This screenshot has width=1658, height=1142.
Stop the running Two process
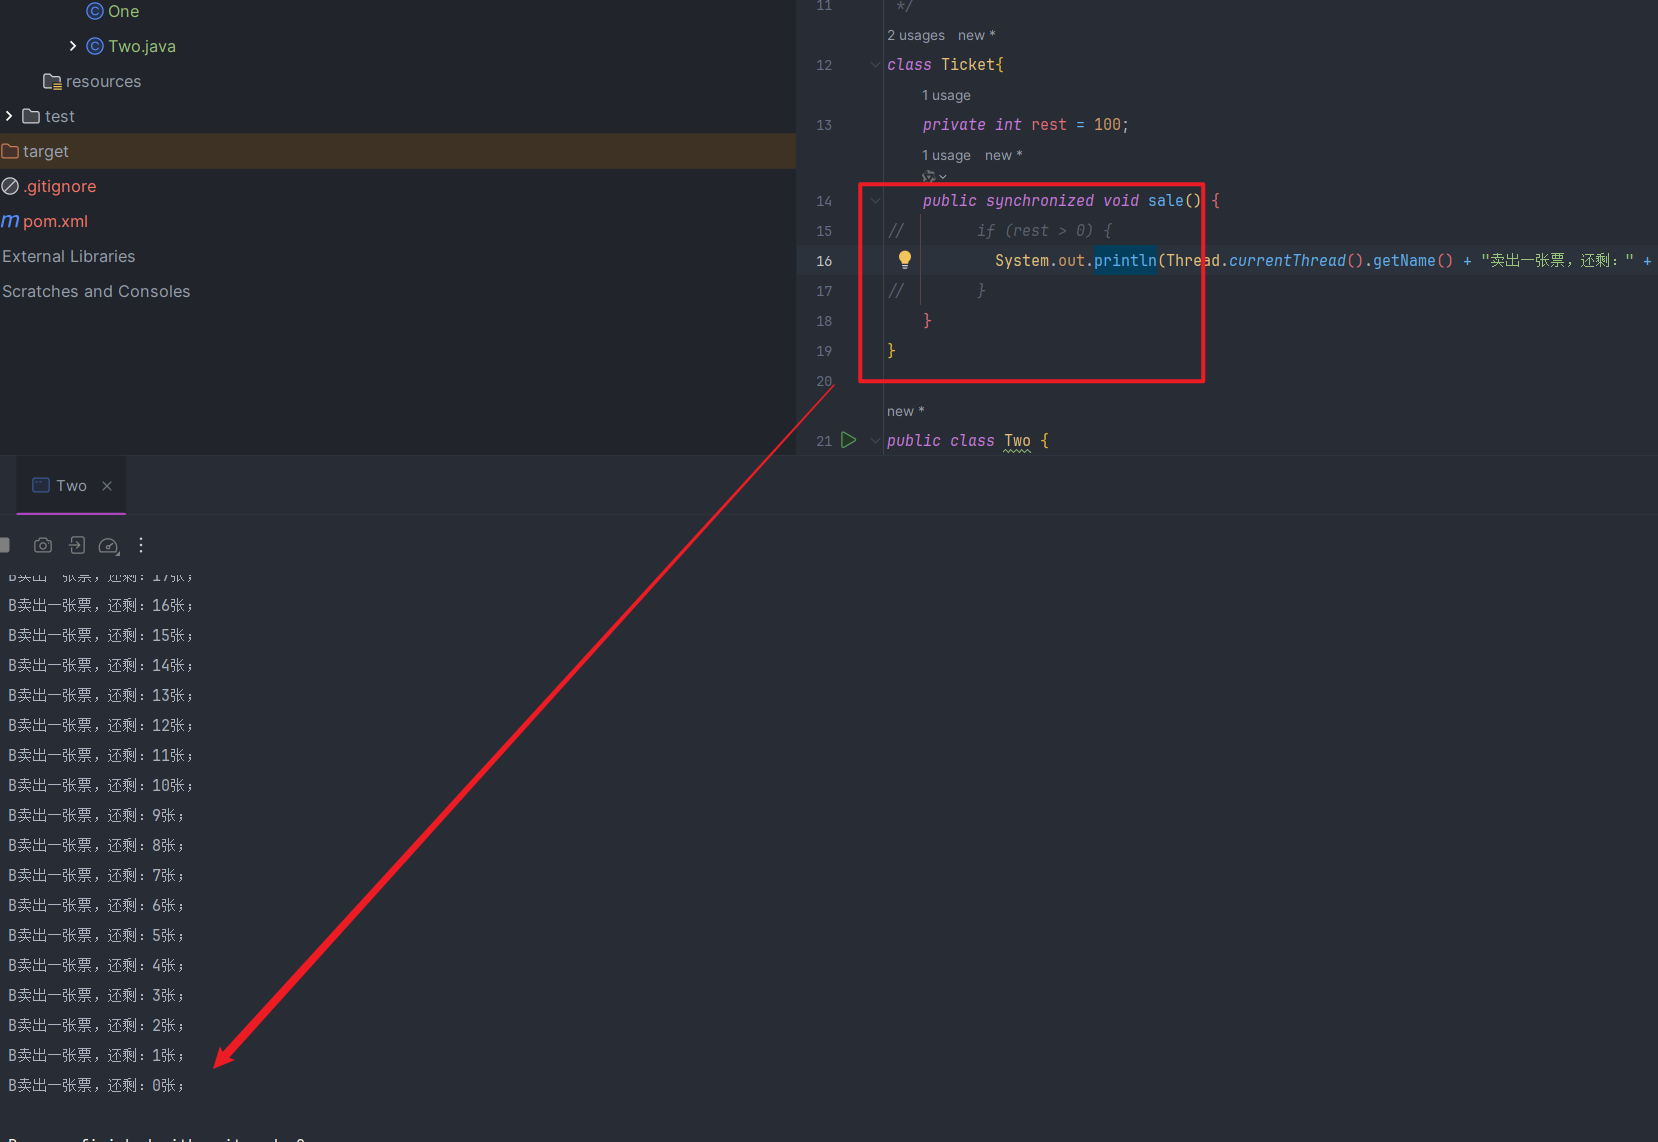pos(4,545)
